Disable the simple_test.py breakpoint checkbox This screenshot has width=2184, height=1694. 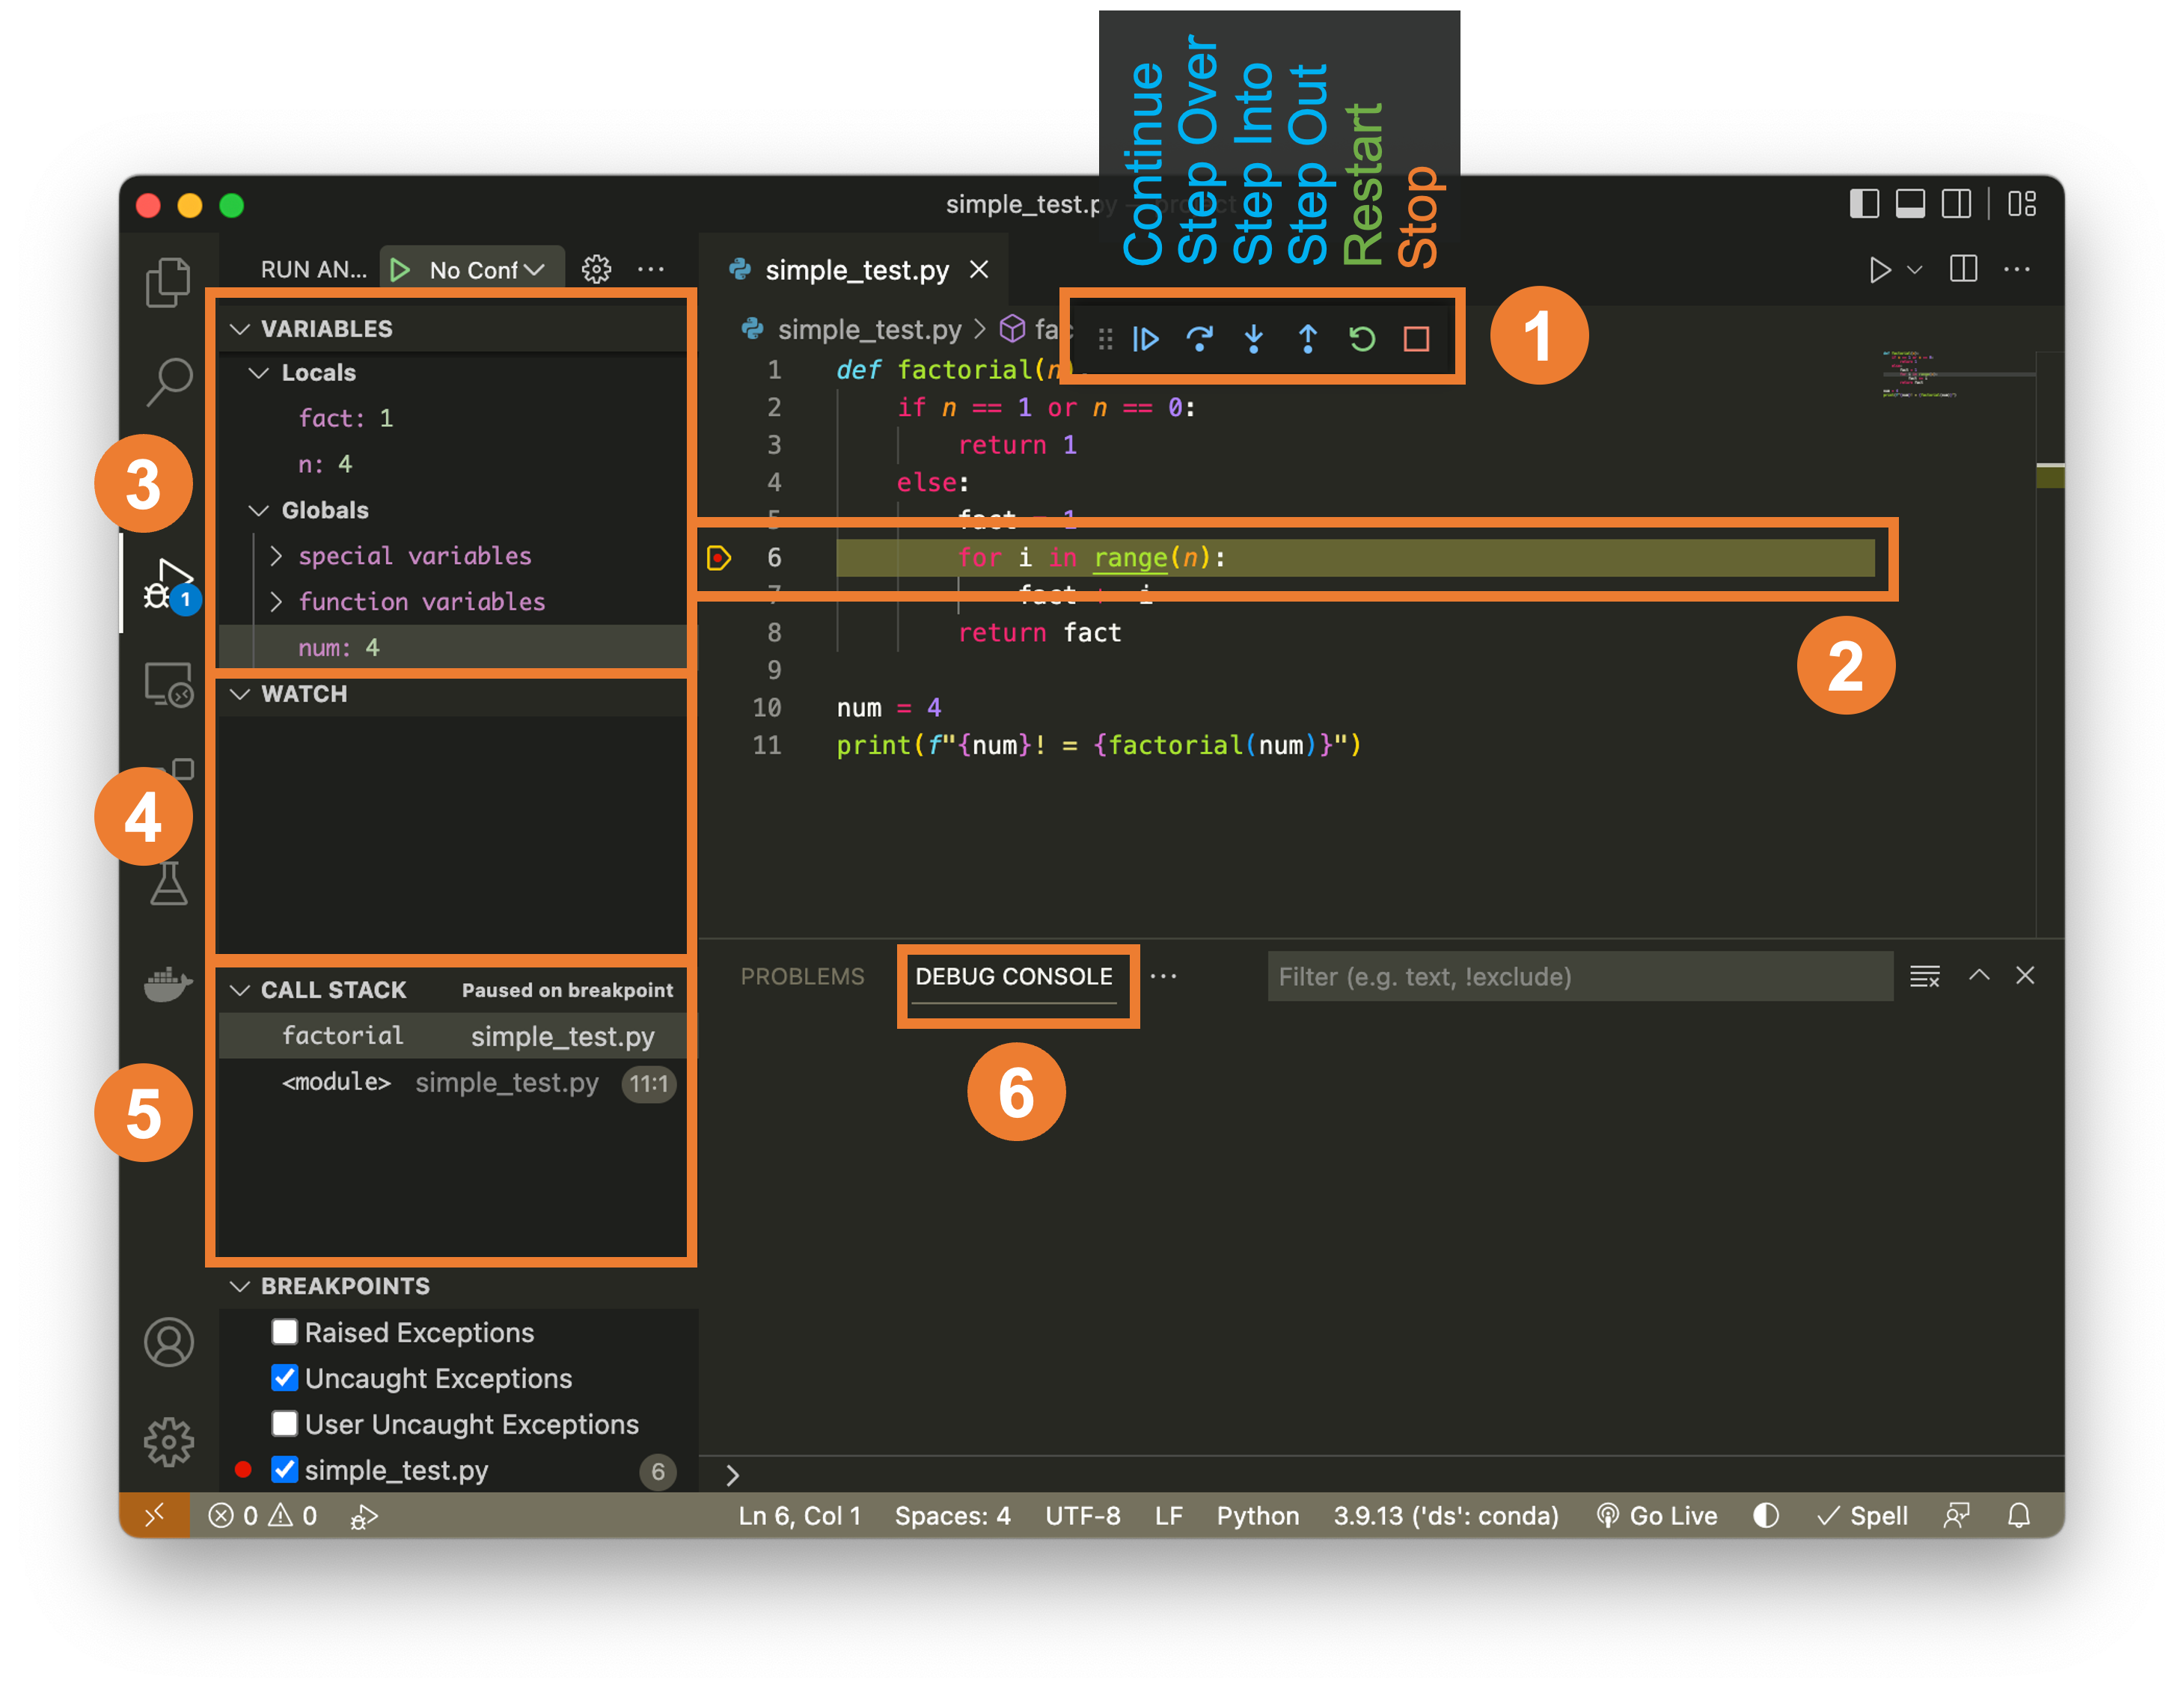pos(285,1470)
